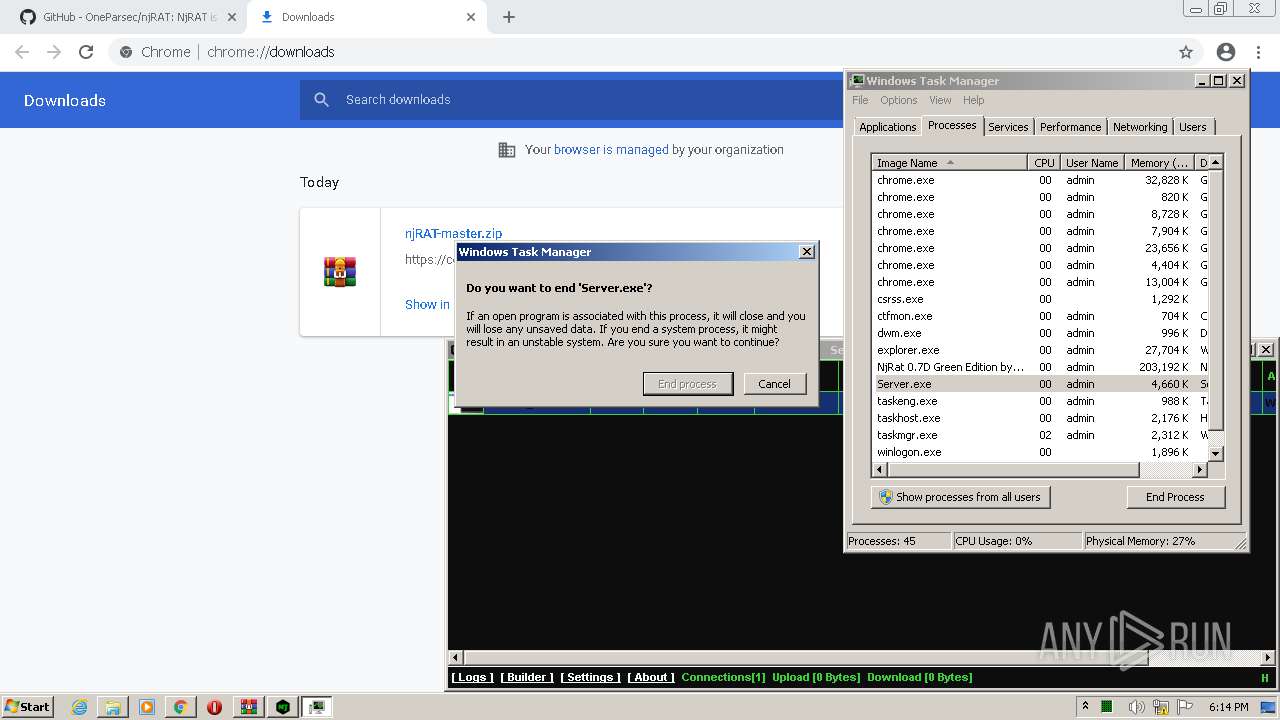Open the Task Manager Options menu
1280x720 pixels.
coord(898,100)
